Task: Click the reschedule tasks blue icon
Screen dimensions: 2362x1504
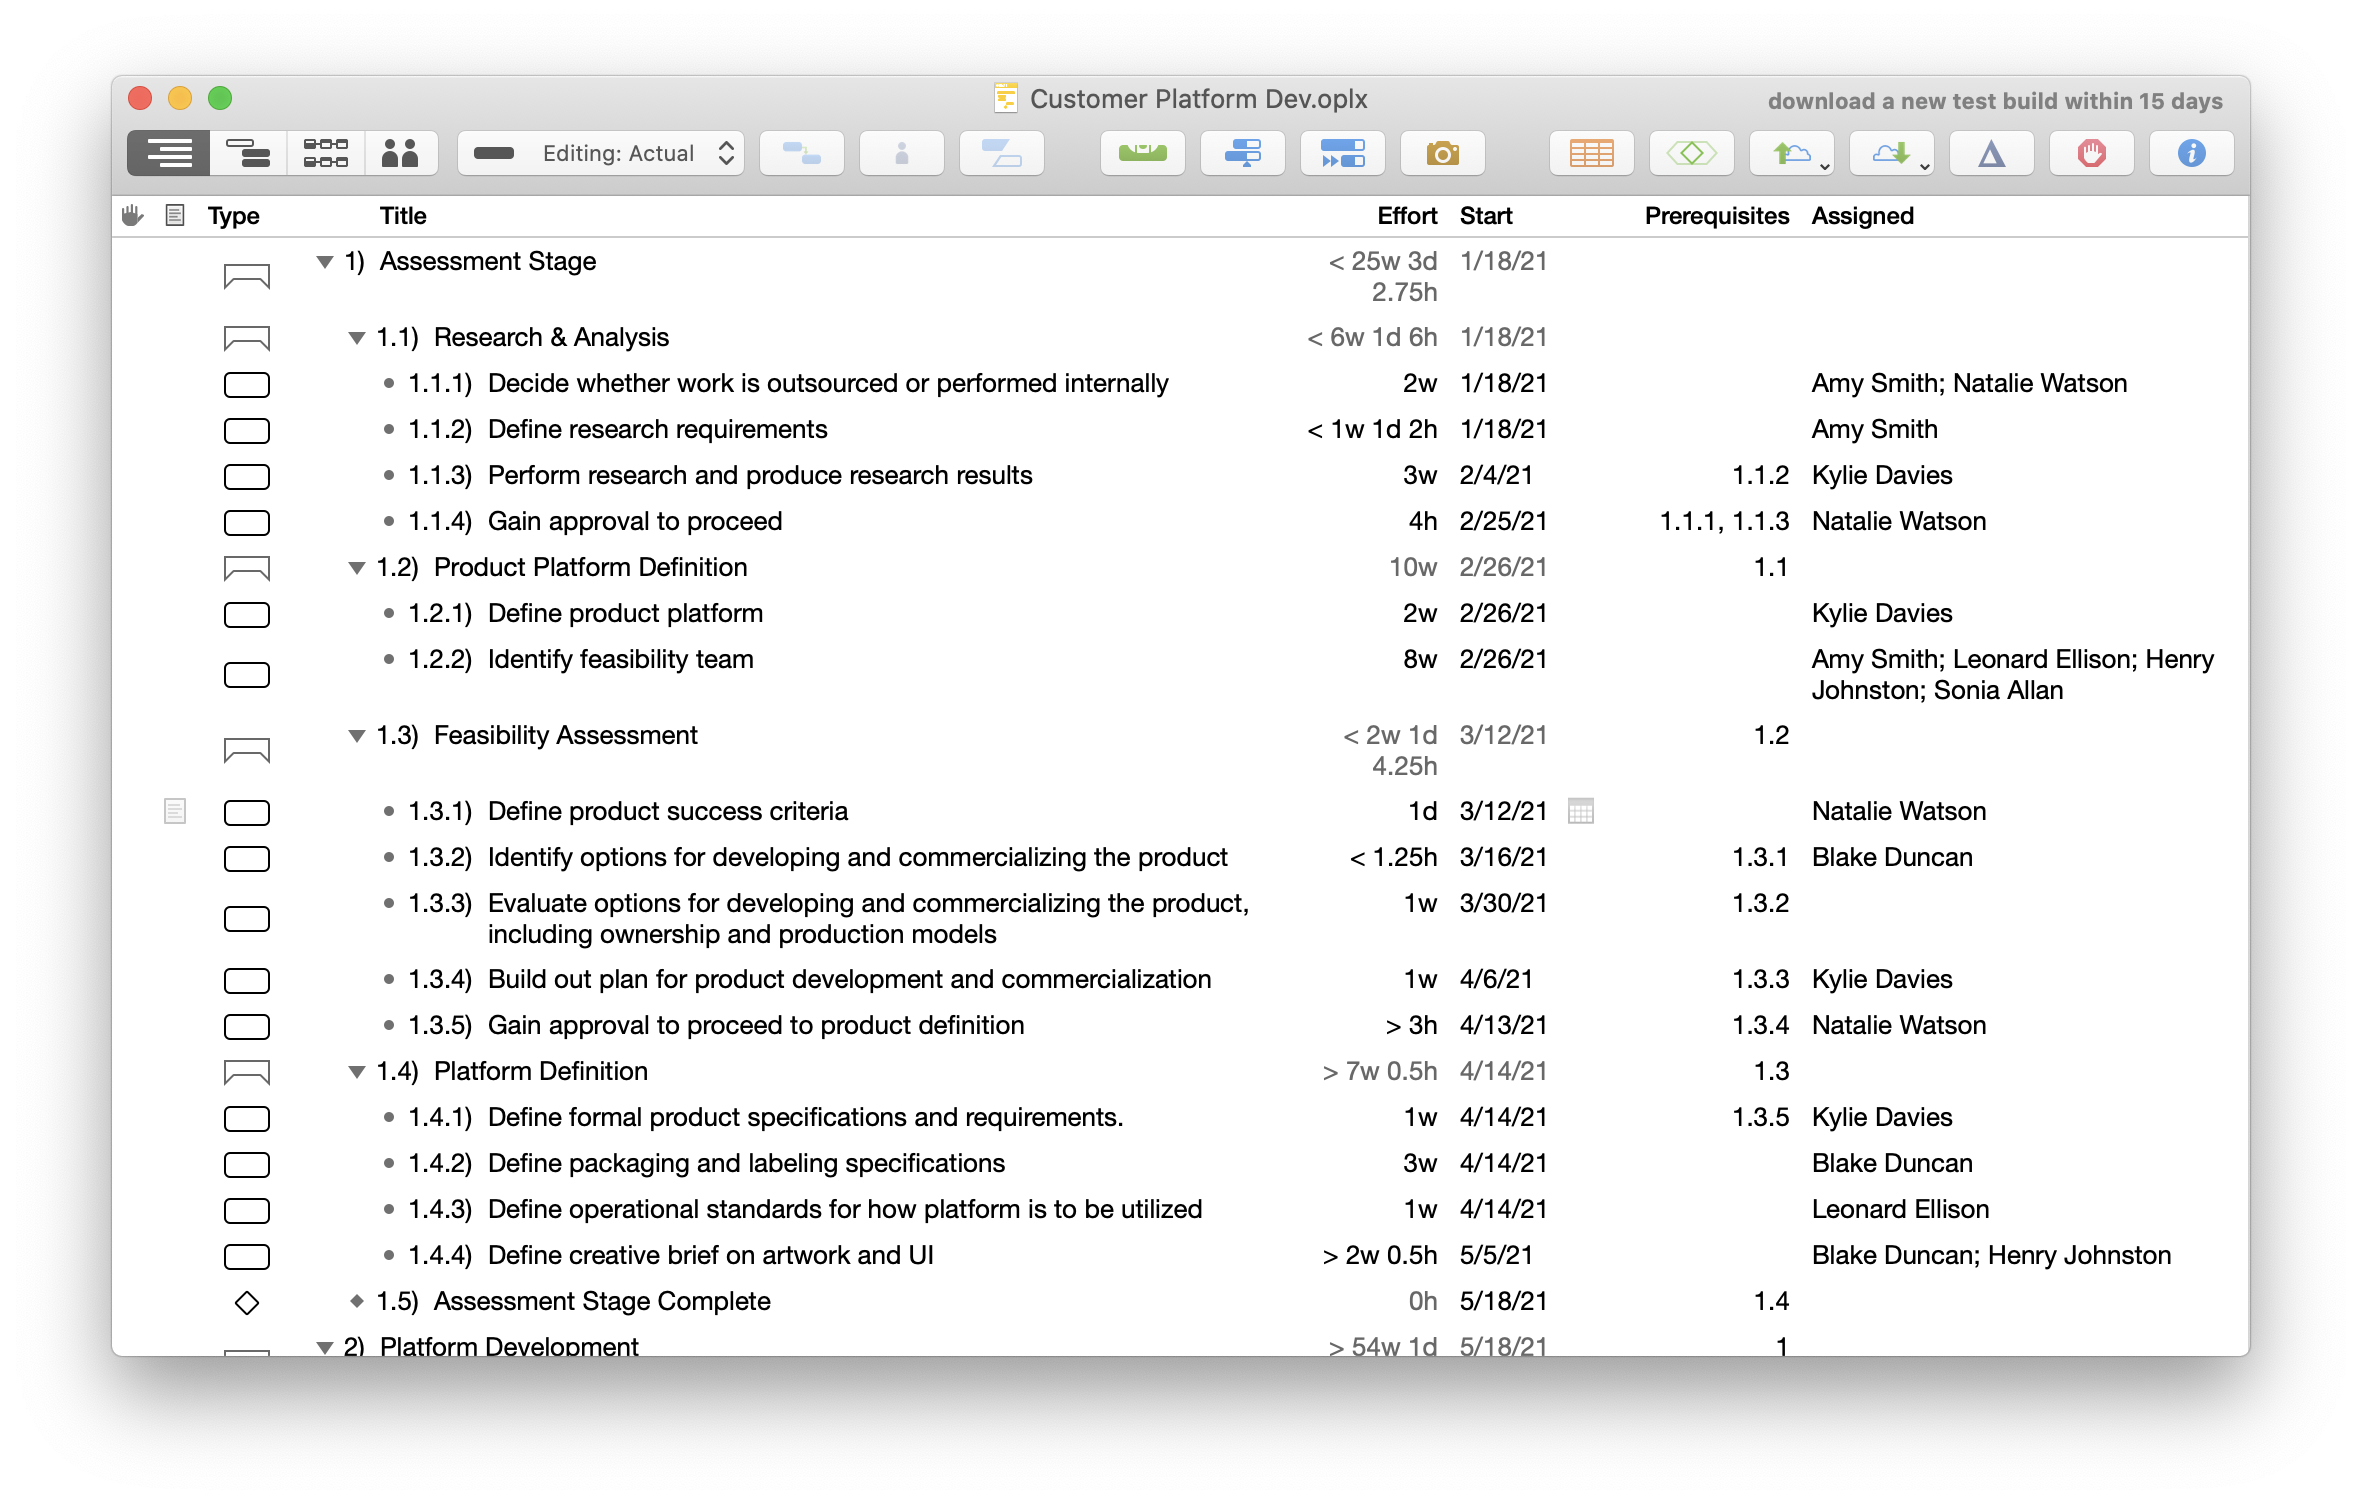Action: [x=1243, y=153]
